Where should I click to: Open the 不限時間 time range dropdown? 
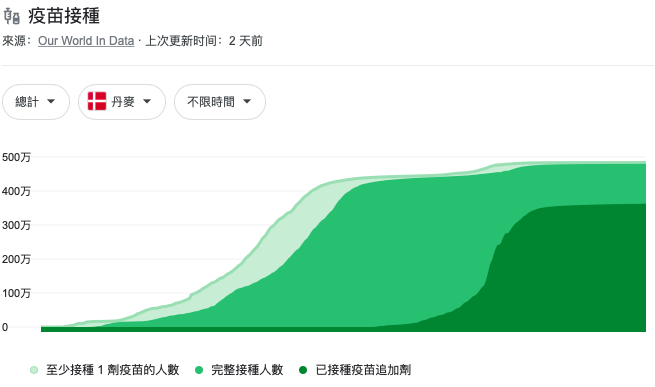(220, 102)
